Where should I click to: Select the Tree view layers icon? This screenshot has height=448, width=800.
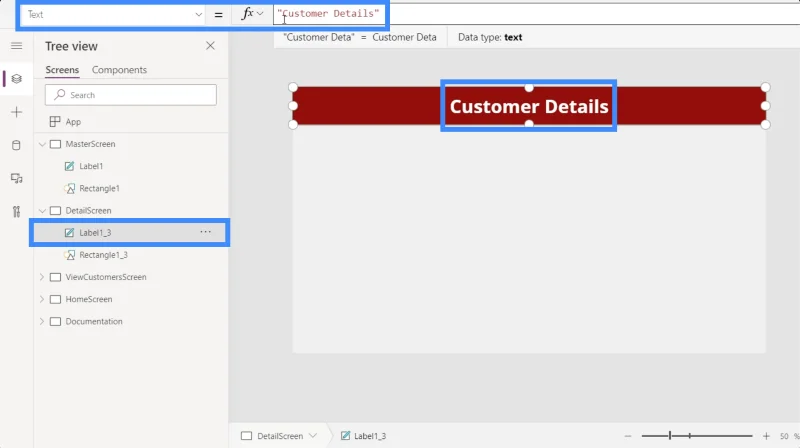click(x=16, y=79)
